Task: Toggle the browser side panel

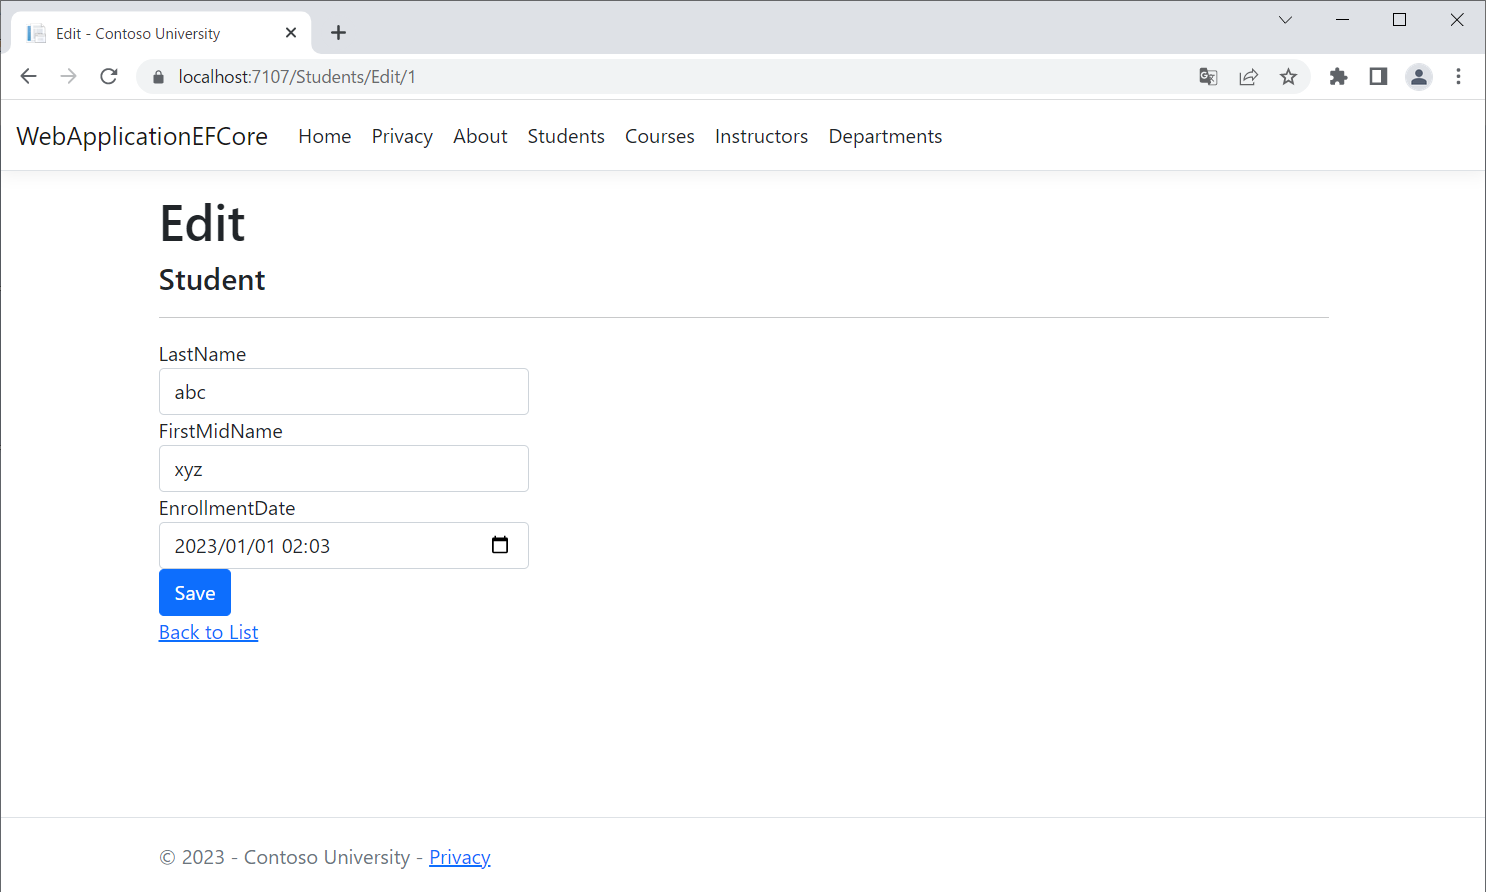Action: (x=1378, y=77)
